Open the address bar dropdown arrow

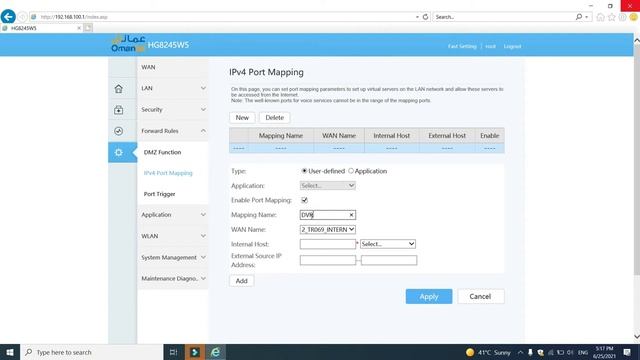(417, 17)
